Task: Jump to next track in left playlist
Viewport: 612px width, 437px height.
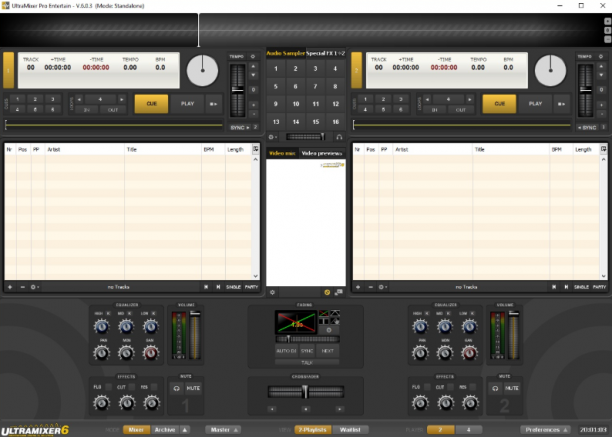Action: point(218,287)
